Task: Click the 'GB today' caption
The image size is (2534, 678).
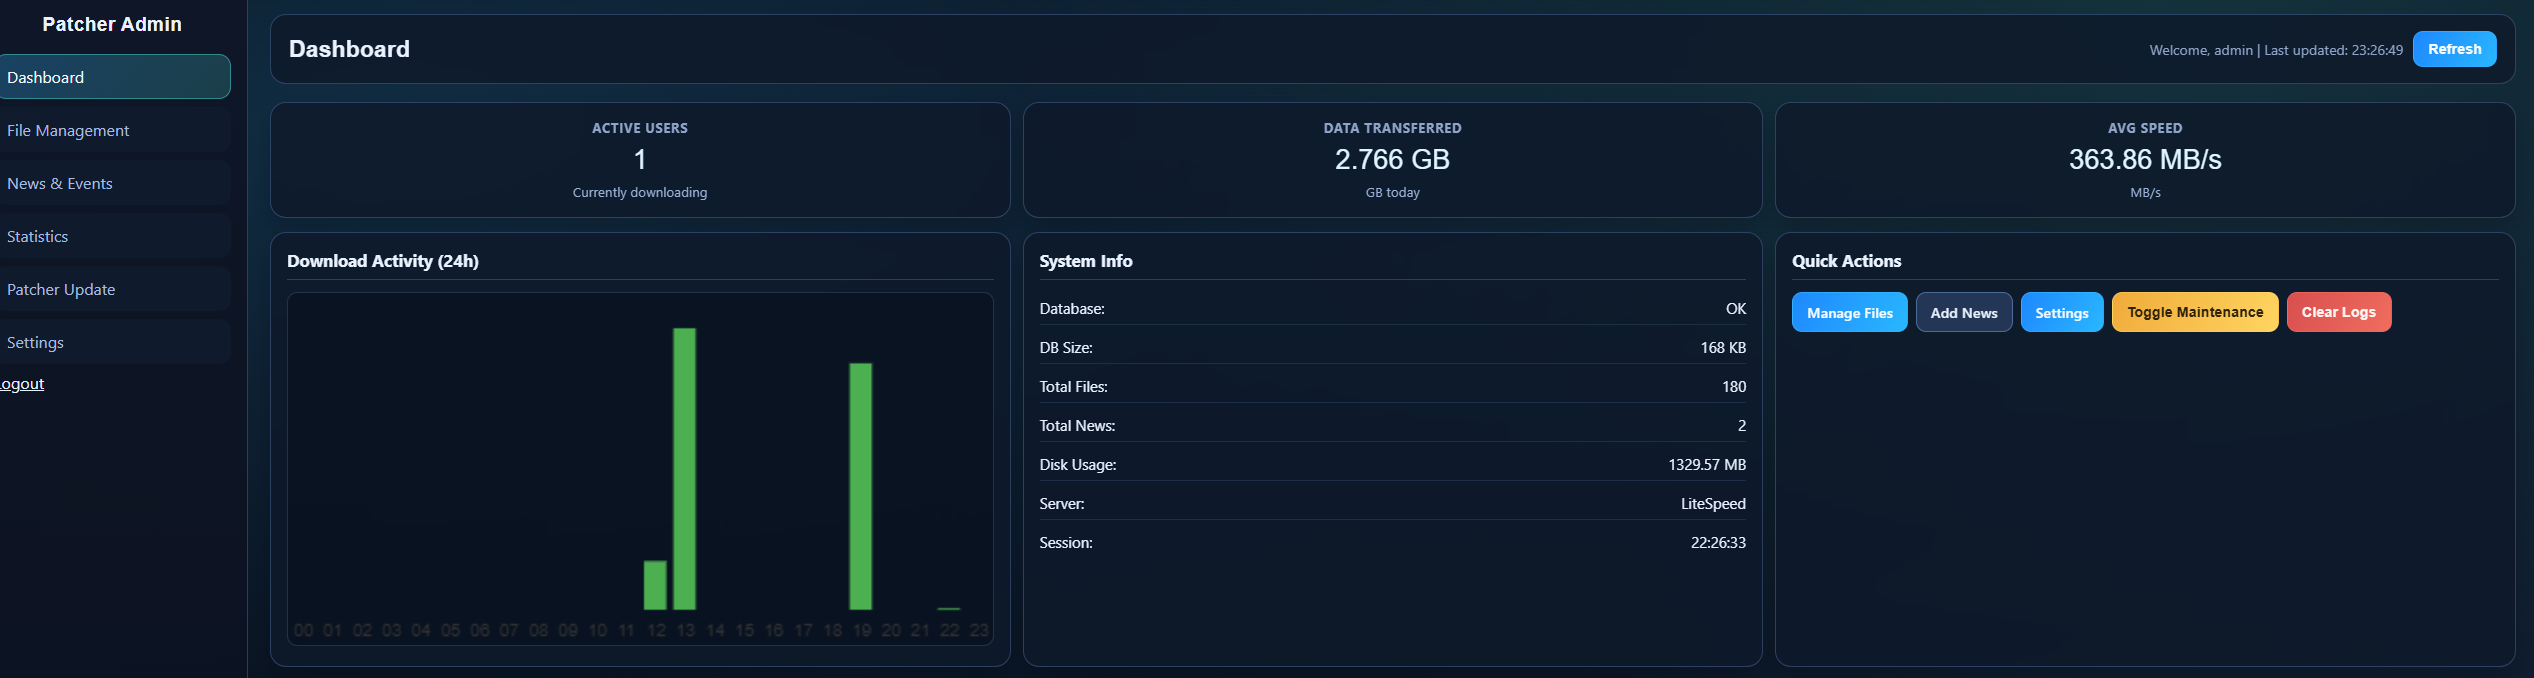Action: (1392, 192)
